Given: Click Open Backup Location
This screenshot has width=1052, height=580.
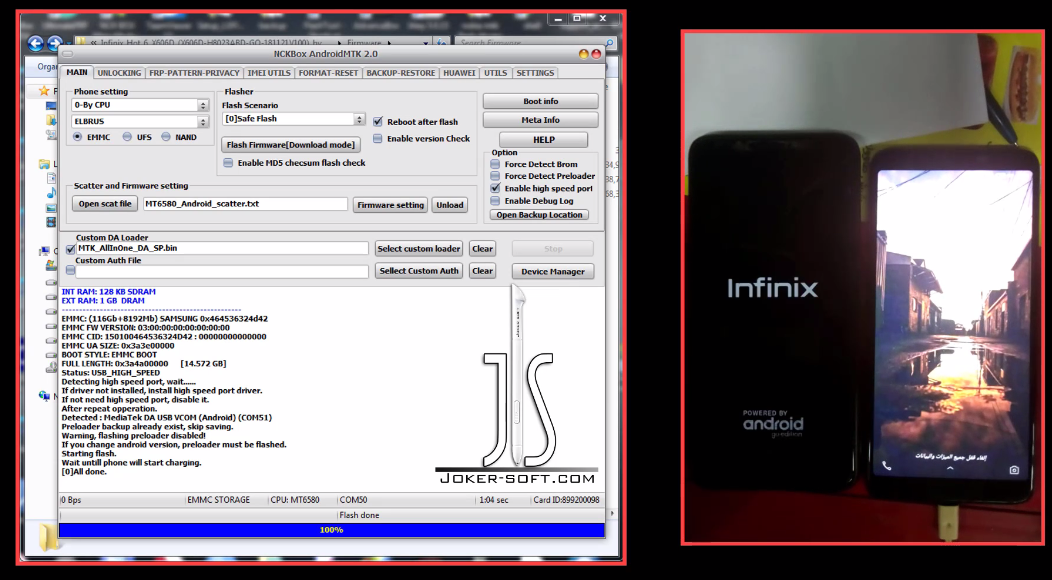Looking at the screenshot, I should [539, 214].
